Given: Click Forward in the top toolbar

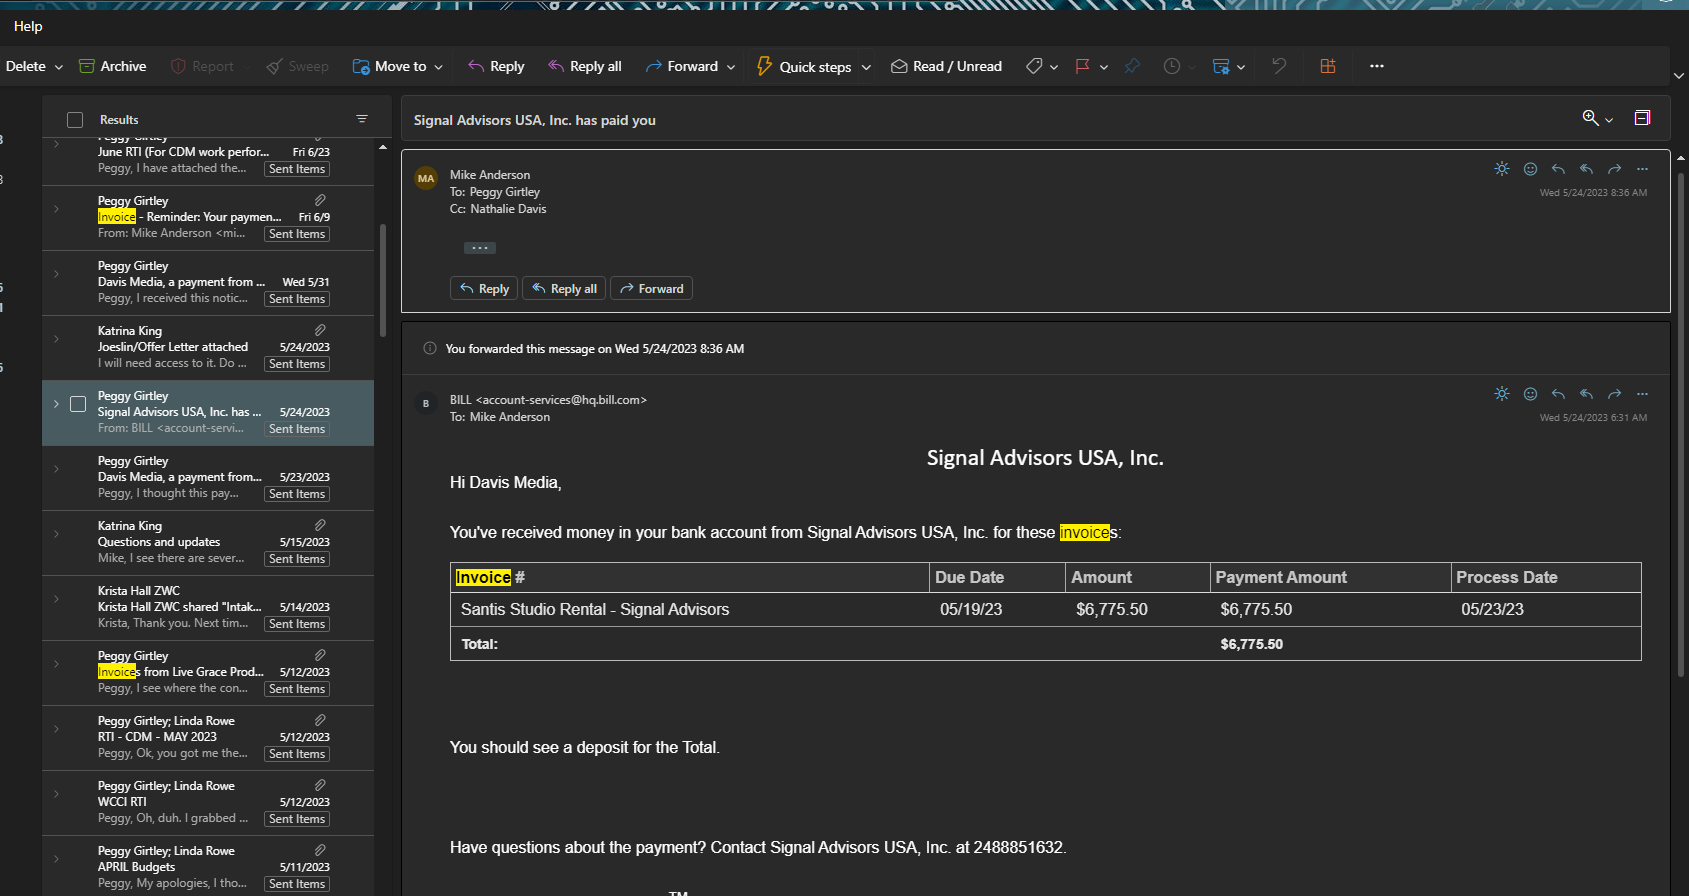Looking at the screenshot, I should (x=682, y=66).
